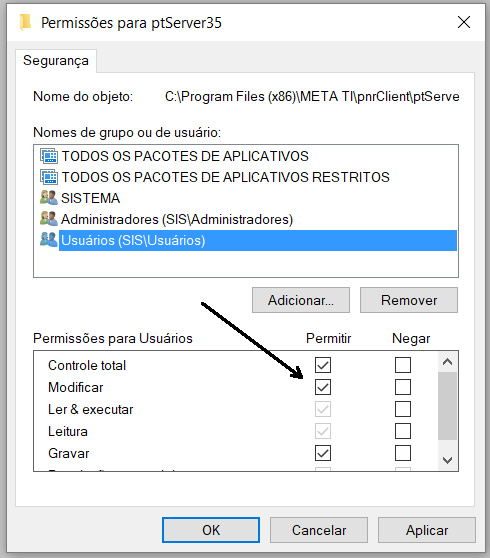Toggle Permitir checkbox for Controle total
Screen dimensions: 490x558
323,365
